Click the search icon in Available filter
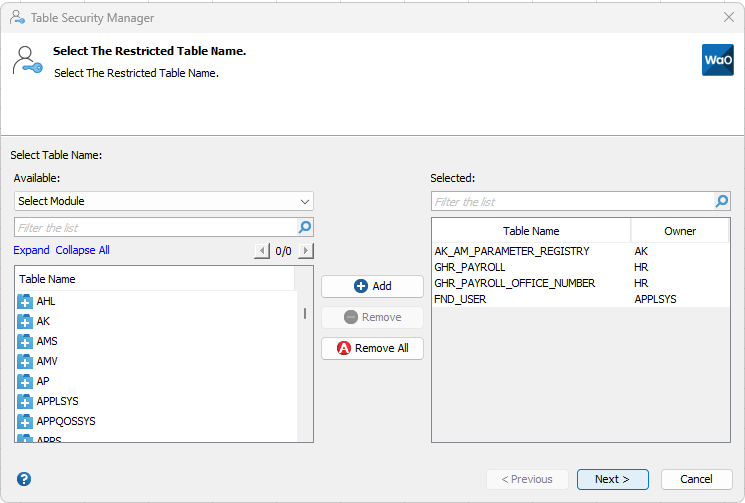This screenshot has height=503, width=745. click(305, 227)
